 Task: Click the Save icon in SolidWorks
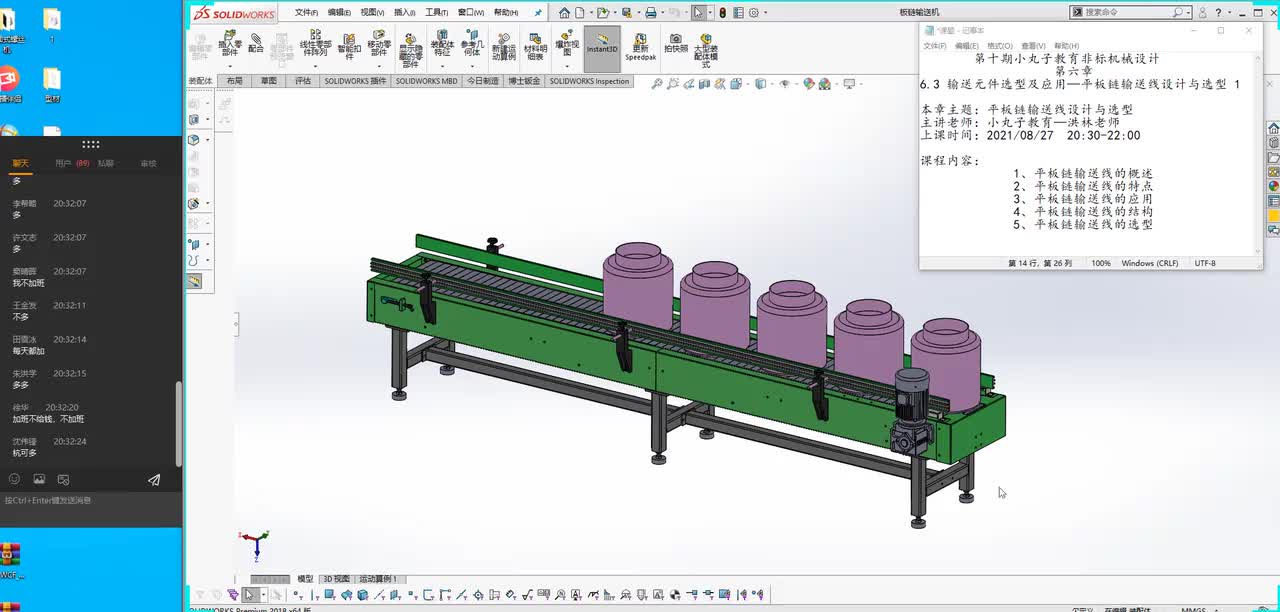[x=627, y=13]
